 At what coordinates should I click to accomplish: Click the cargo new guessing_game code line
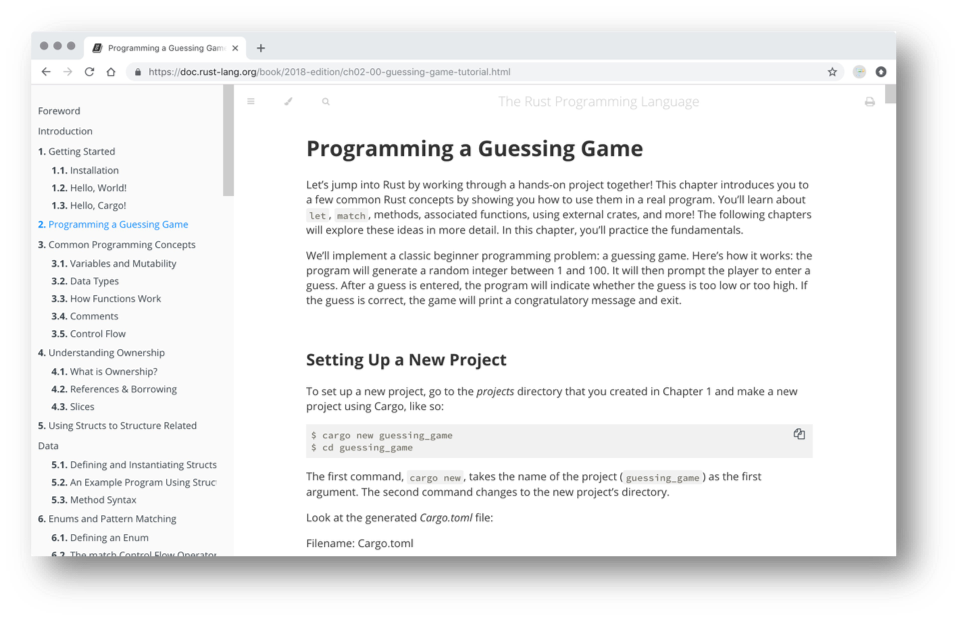click(x=382, y=435)
